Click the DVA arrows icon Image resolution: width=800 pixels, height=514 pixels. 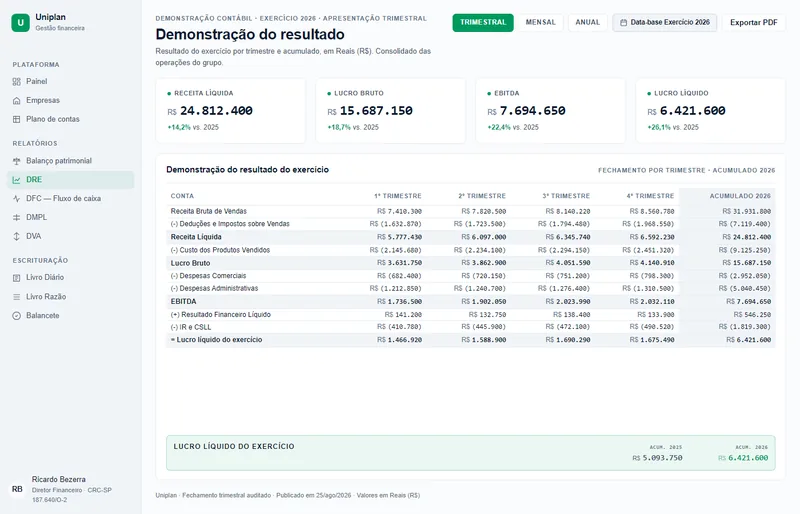[17, 236]
